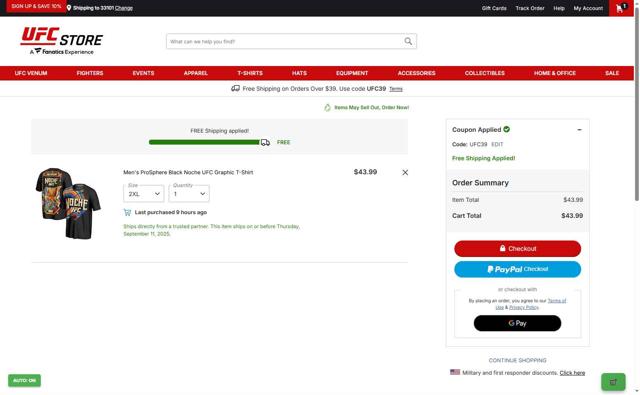Click SIGN UP & SAVE 10% banner
The image size is (640, 395).
tap(36, 6)
